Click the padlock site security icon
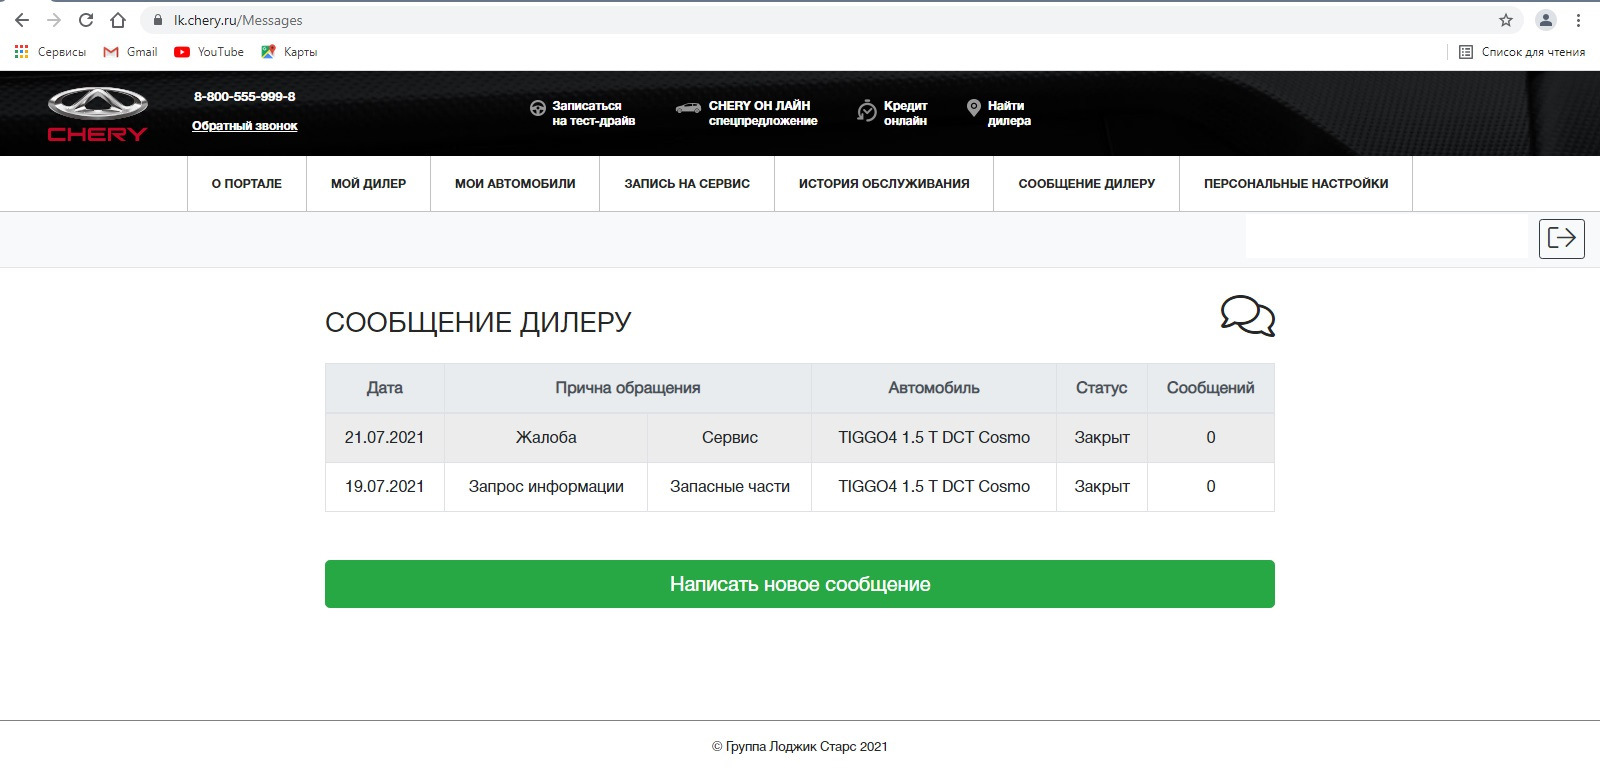The width and height of the screenshot is (1600, 784). tap(157, 20)
